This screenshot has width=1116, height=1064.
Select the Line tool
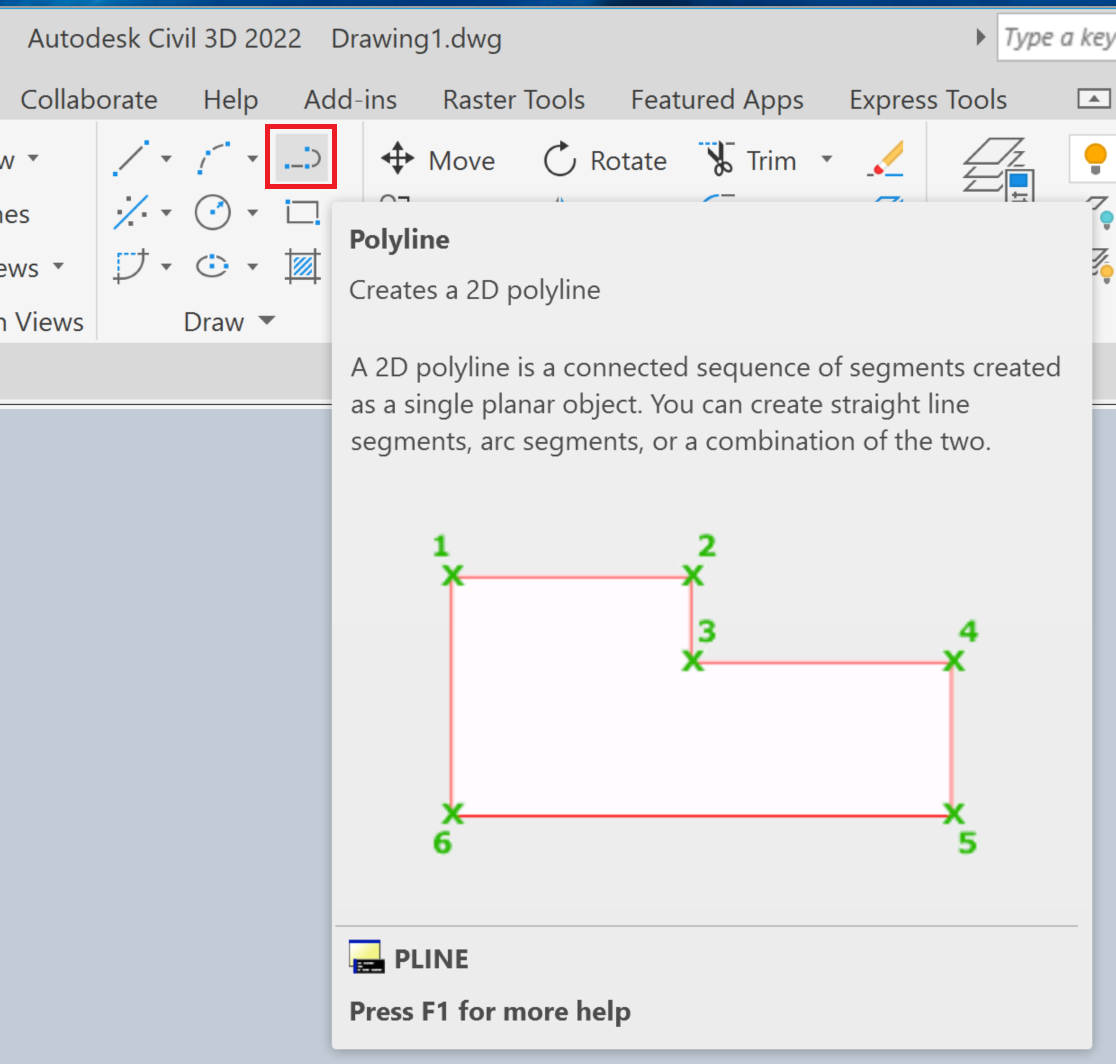pos(131,158)
